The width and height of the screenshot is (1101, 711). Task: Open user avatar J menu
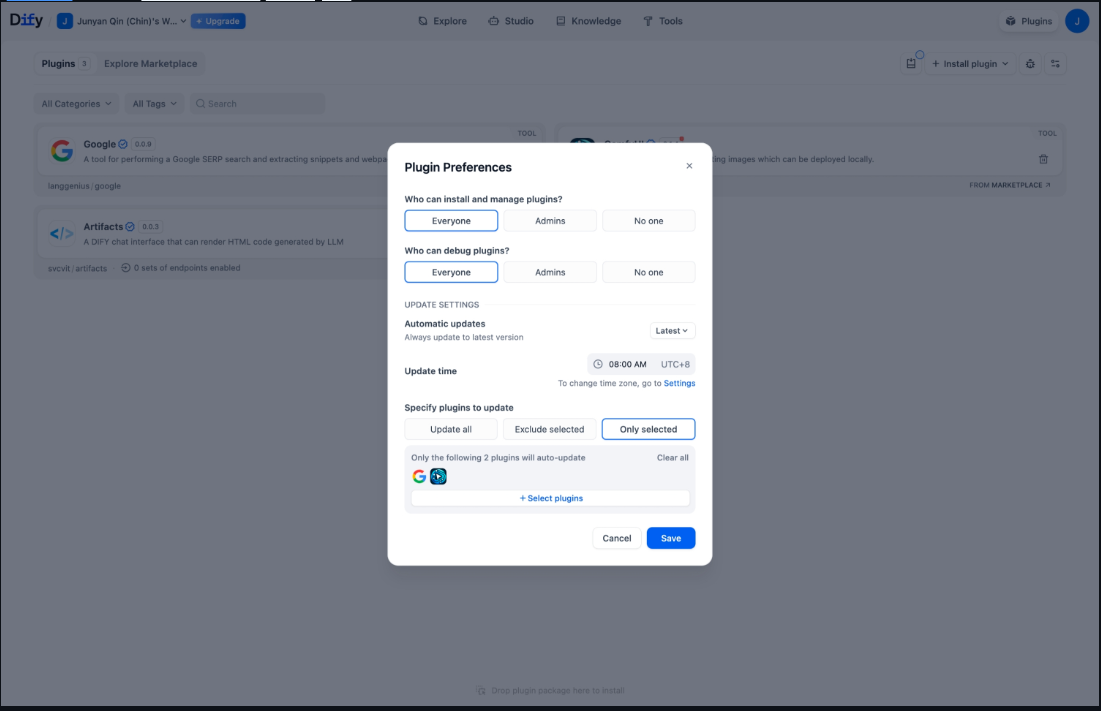[x=1077, y=21]
